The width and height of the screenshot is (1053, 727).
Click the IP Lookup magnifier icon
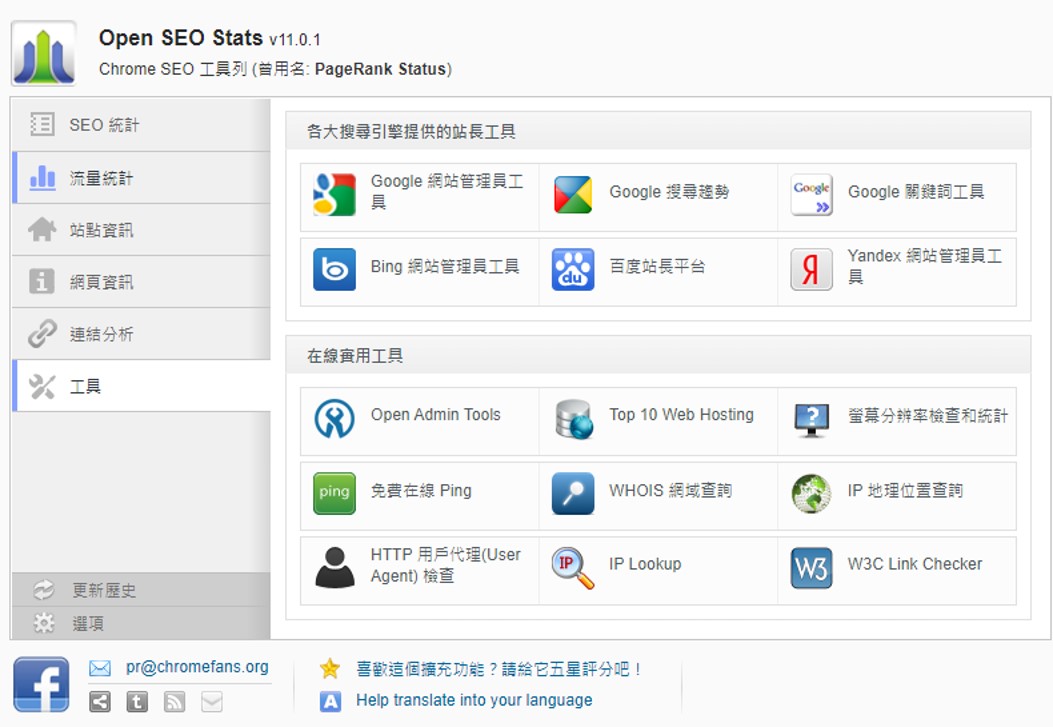pos(573,569)
